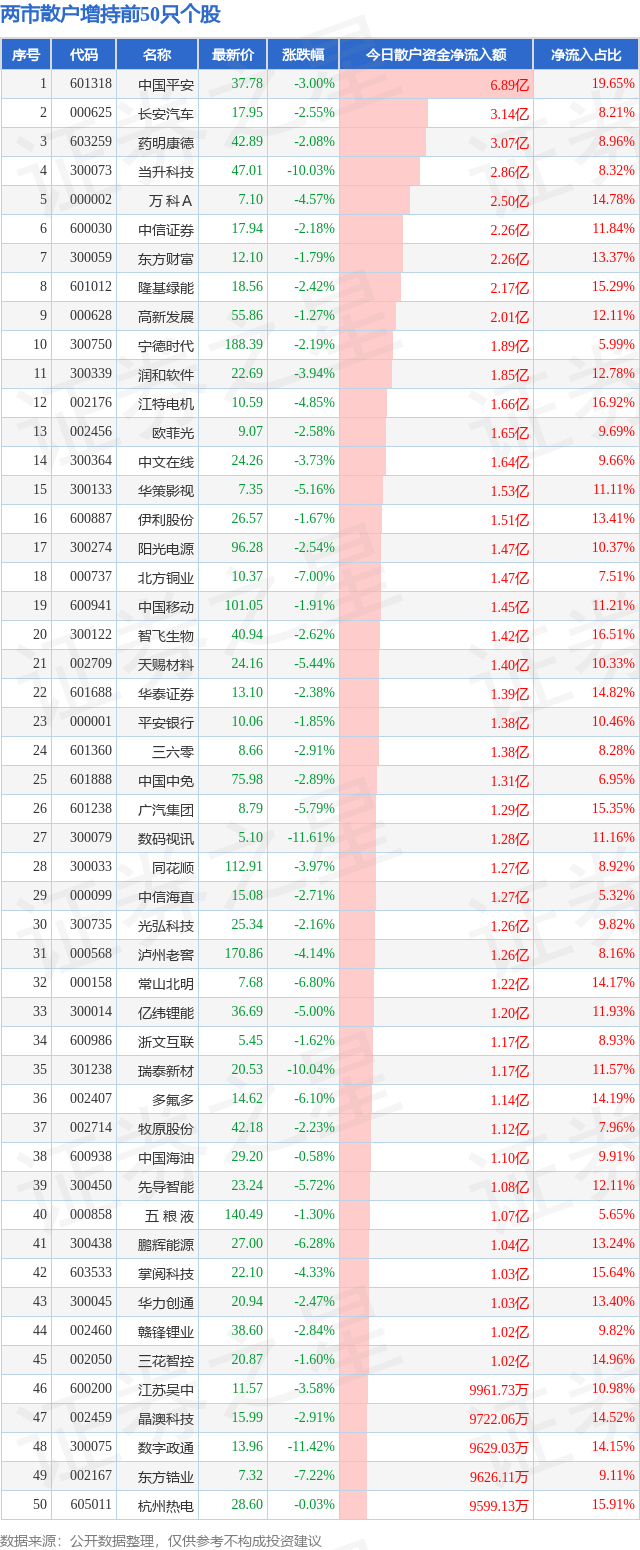
Task: Select the title 两市散户增持前50只个股
Action: coord(111,15)
